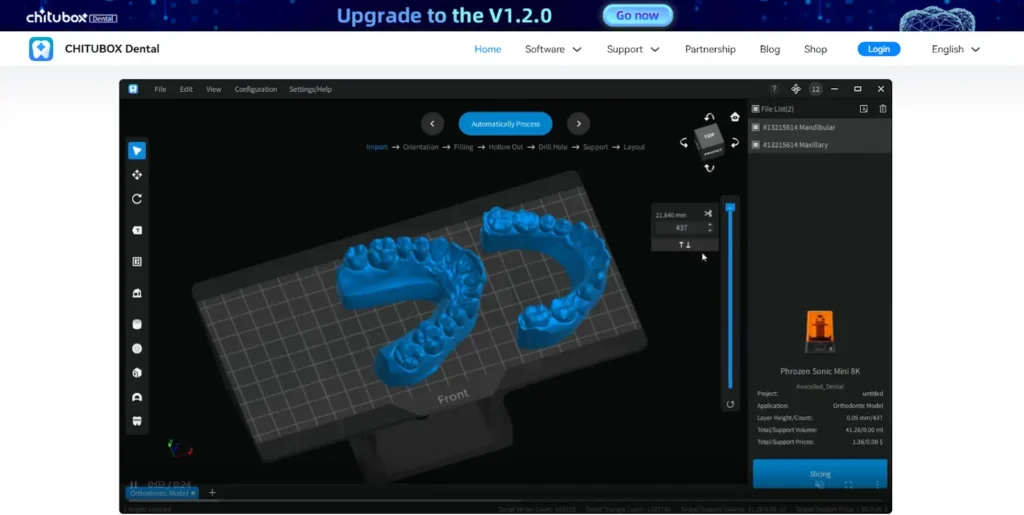The width and height of the screenshot is (1024, 515).
Task: Open the English language dropdown
Action: 955,49
